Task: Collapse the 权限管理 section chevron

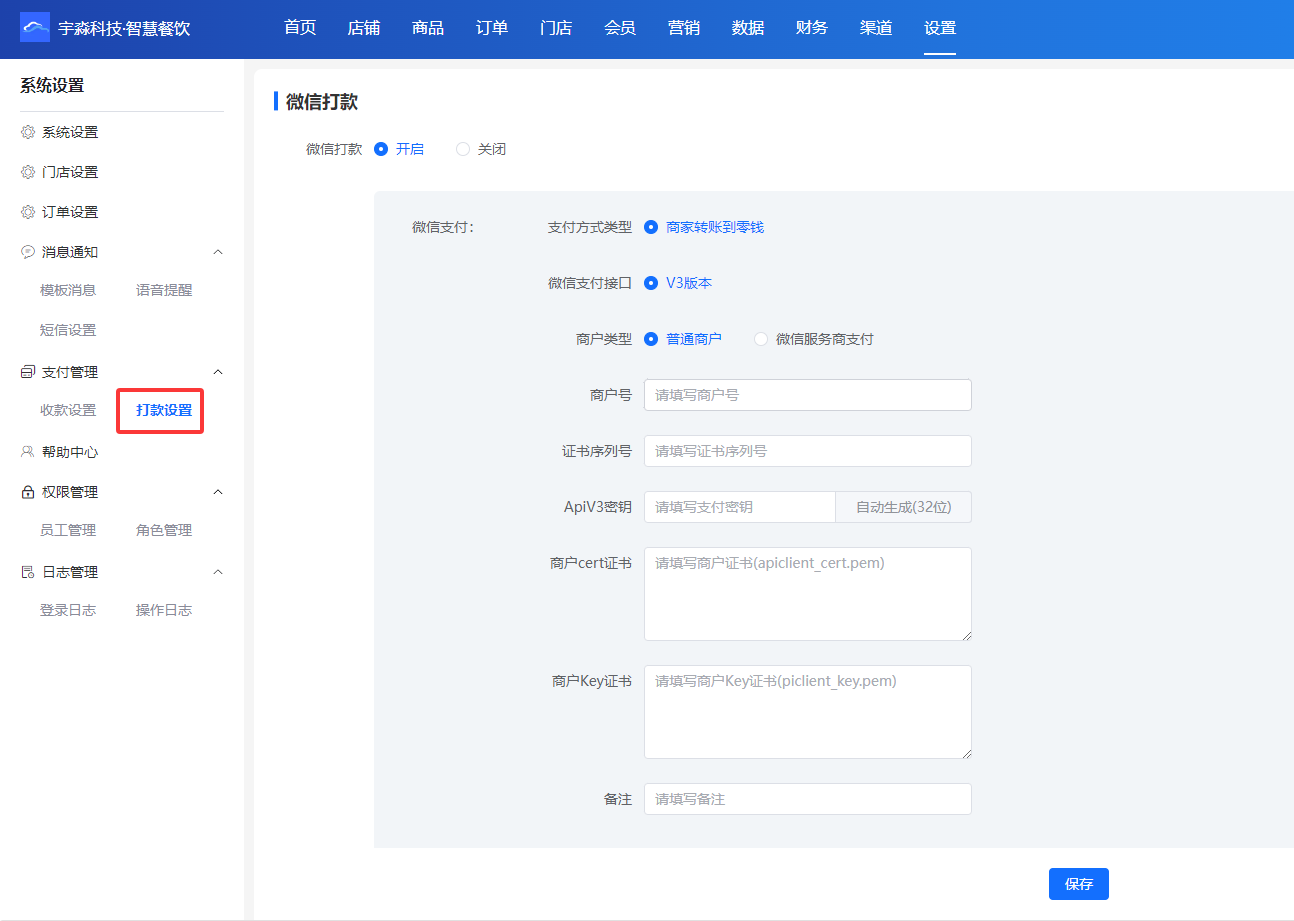Action: [218, 492]
